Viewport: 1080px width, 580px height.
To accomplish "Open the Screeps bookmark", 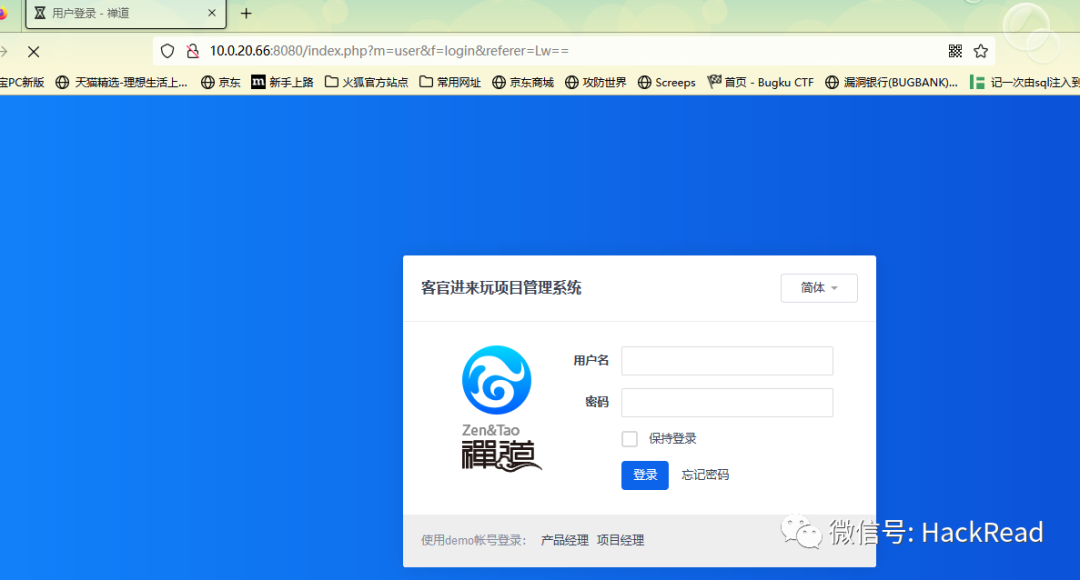I will point(667,83).
